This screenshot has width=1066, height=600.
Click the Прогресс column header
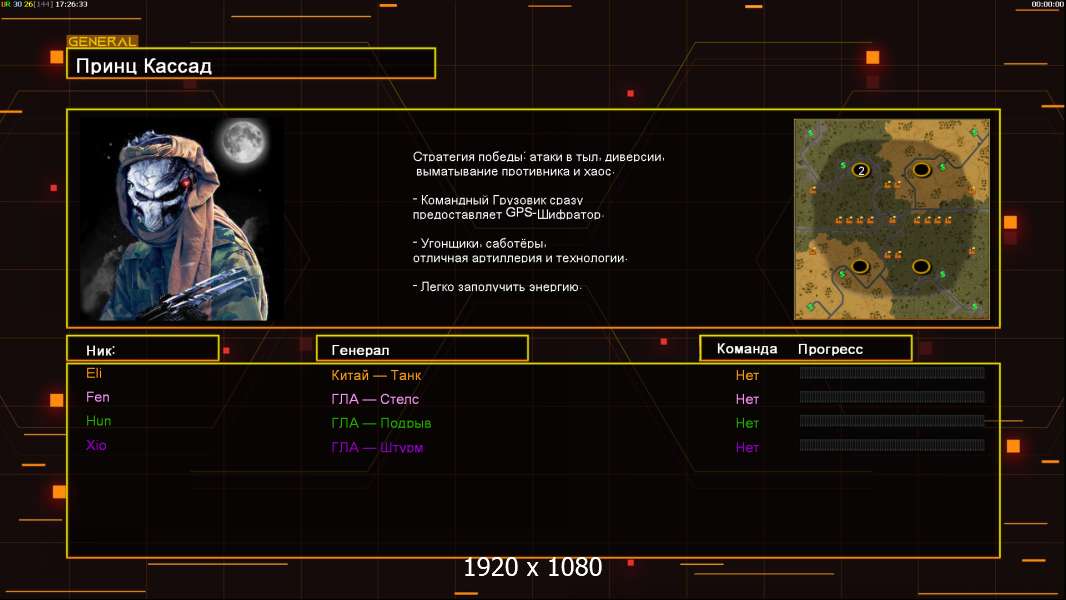830,349
